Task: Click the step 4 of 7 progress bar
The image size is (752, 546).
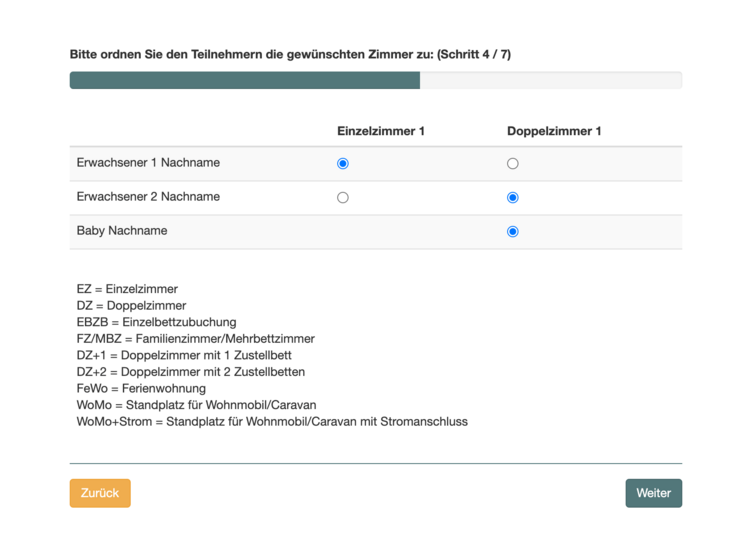Action: tap(376, 80)
